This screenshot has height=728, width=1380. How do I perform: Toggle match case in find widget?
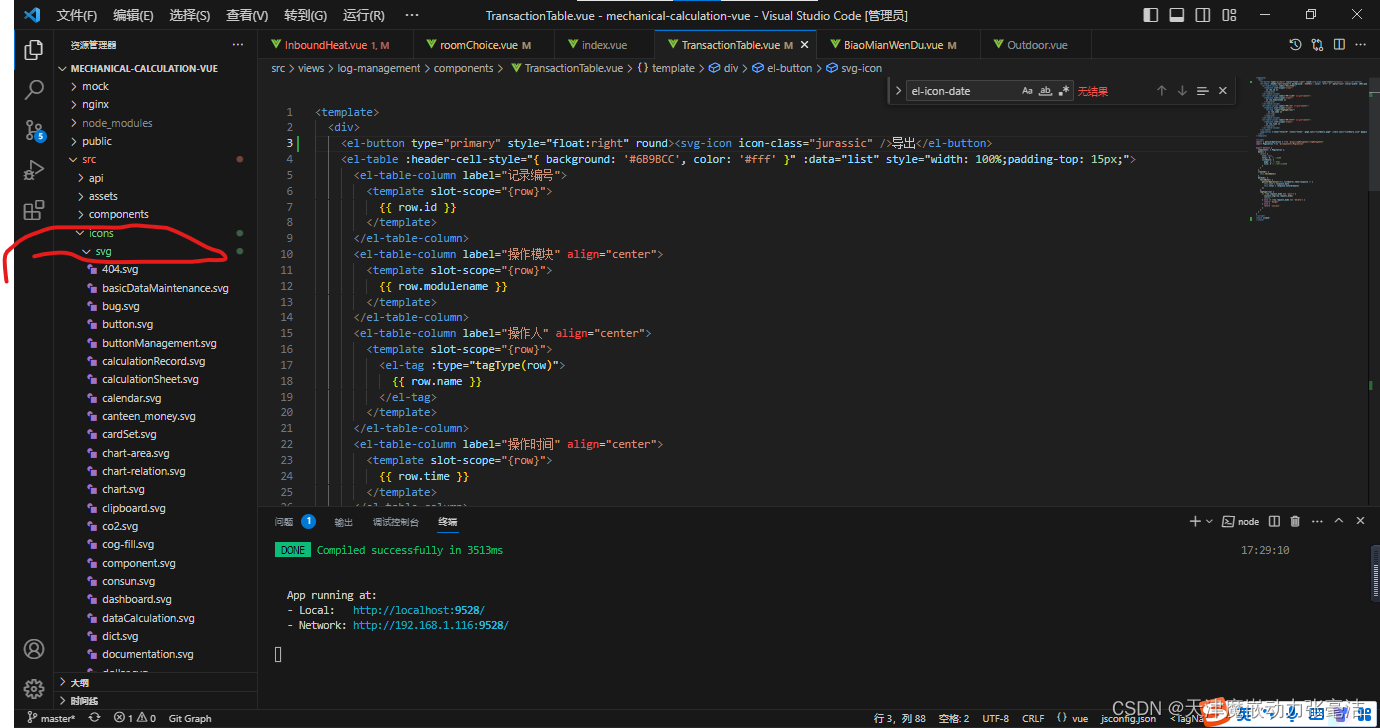(x=1027, y=91)
